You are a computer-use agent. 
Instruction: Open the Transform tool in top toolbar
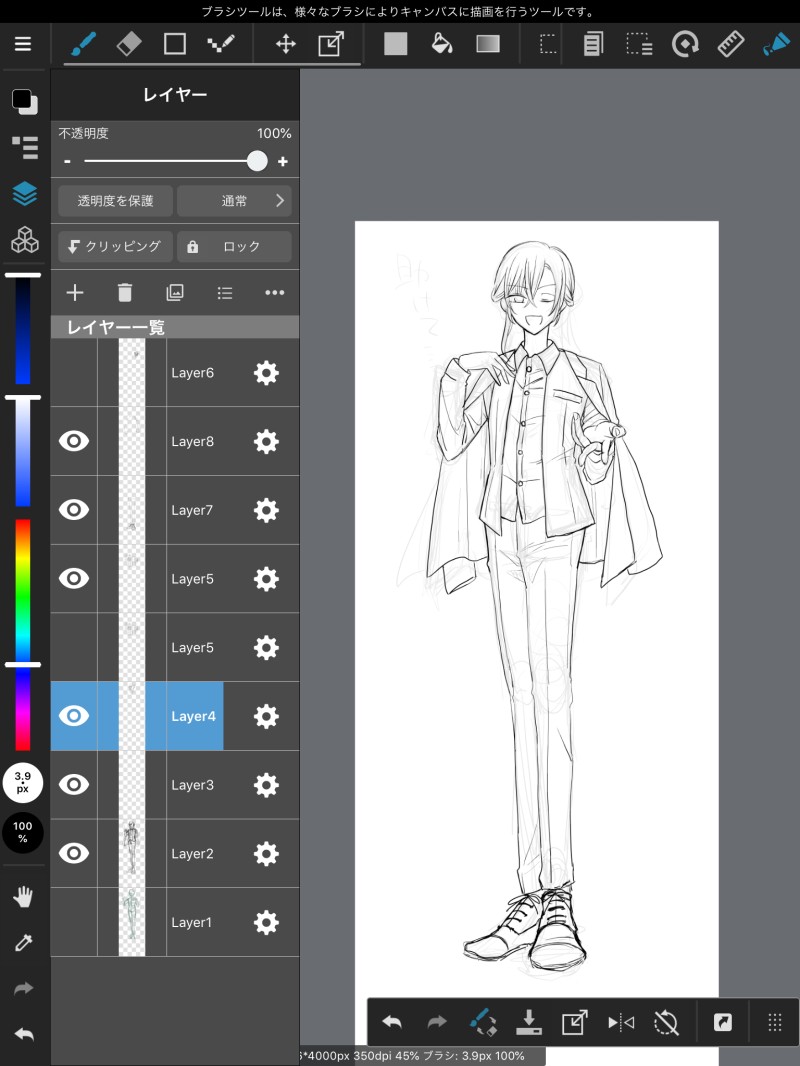(x=331, y=45)
